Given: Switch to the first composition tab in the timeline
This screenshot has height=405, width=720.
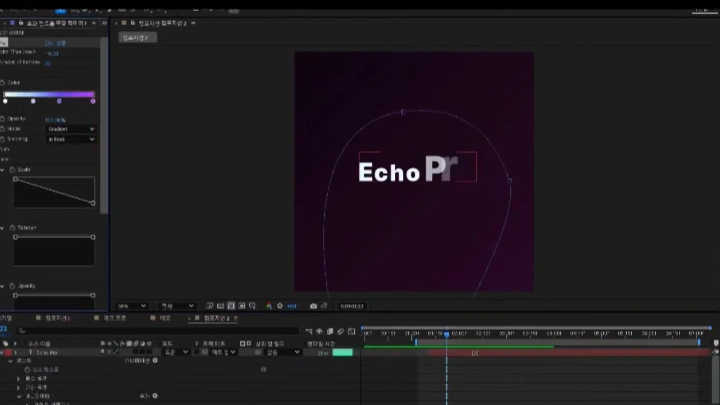Looking at the screenshot, I should click(x=53, y=318).
